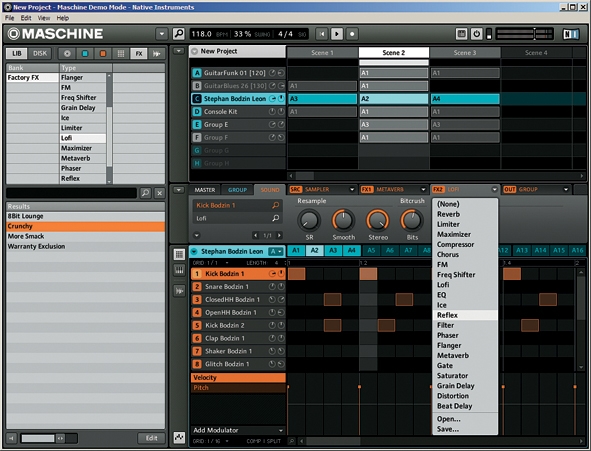Select the FX browser filter button

(139, 54)
